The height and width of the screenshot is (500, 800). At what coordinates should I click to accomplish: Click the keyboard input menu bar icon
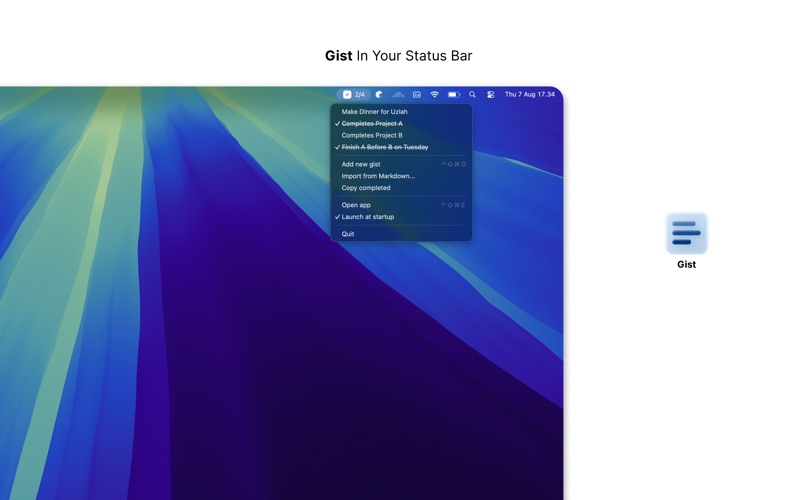coord(417,94)
